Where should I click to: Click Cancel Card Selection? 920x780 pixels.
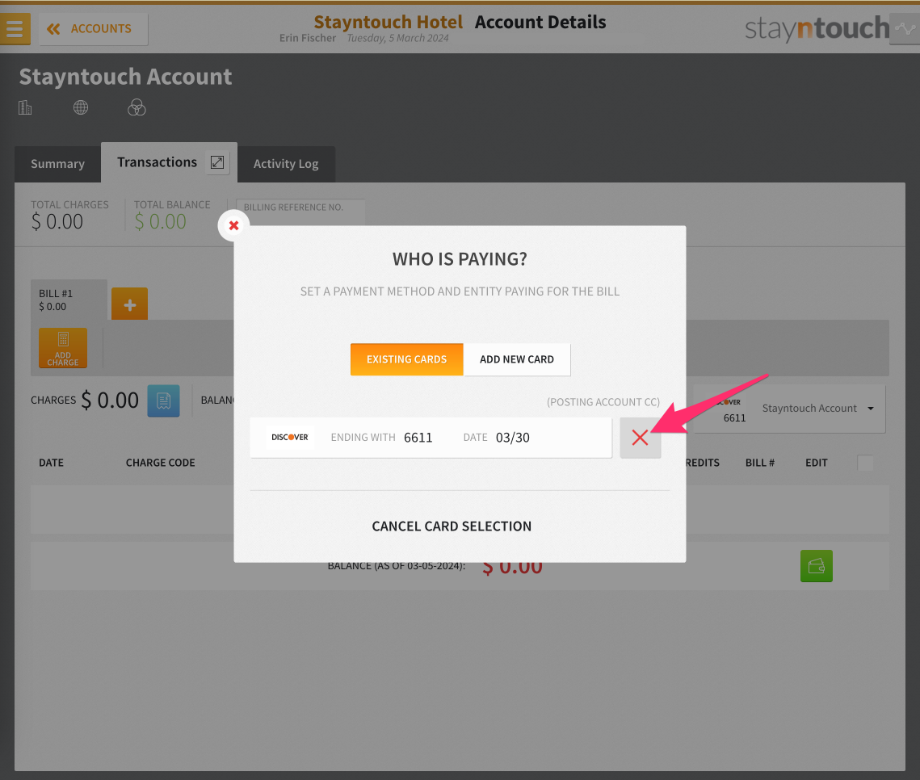pos(452,526)
